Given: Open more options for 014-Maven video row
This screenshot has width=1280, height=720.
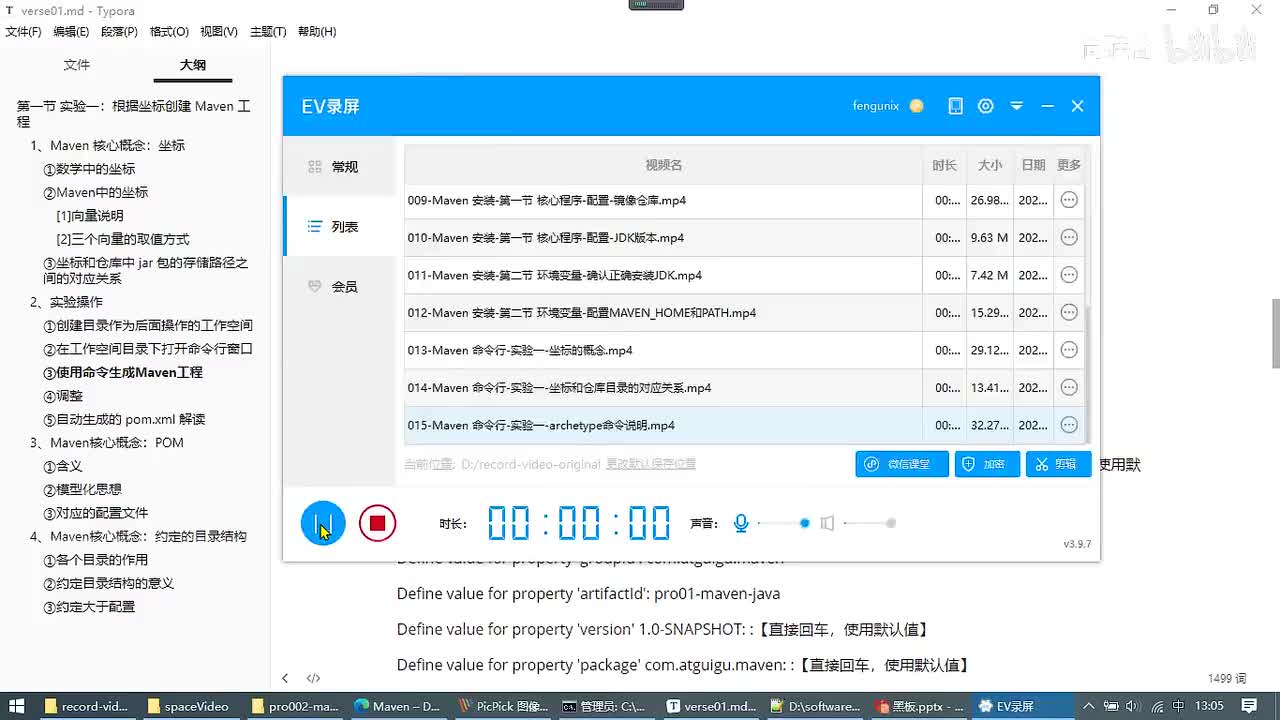Looking at the screenshot, I should tap(1069, 388).
